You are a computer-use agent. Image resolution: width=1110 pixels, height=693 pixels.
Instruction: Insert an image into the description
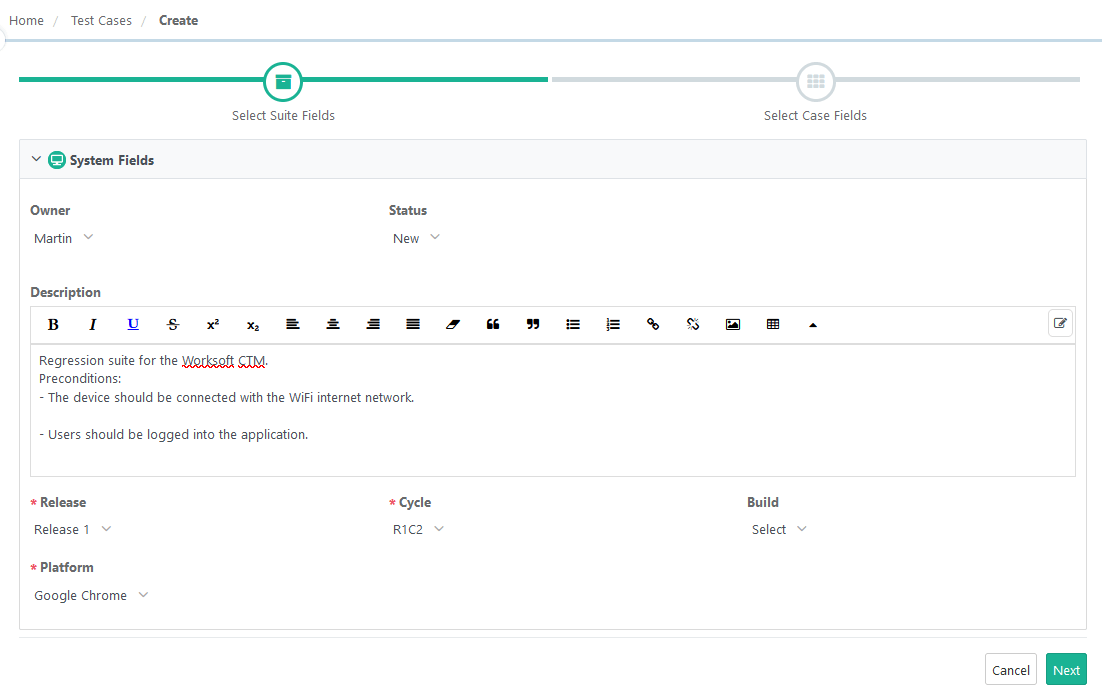(x=733, y=325)
